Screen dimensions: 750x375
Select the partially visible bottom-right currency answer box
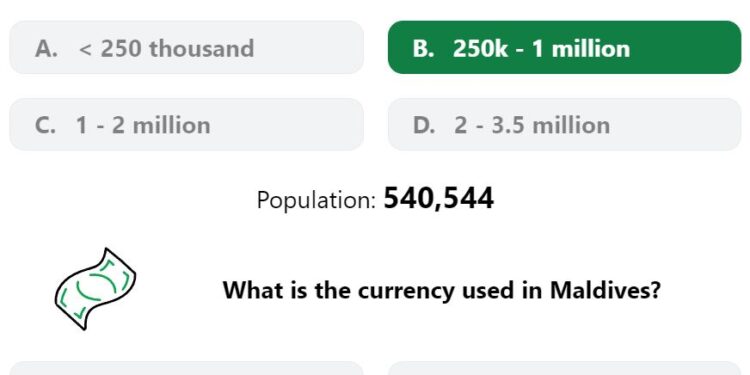564,368
